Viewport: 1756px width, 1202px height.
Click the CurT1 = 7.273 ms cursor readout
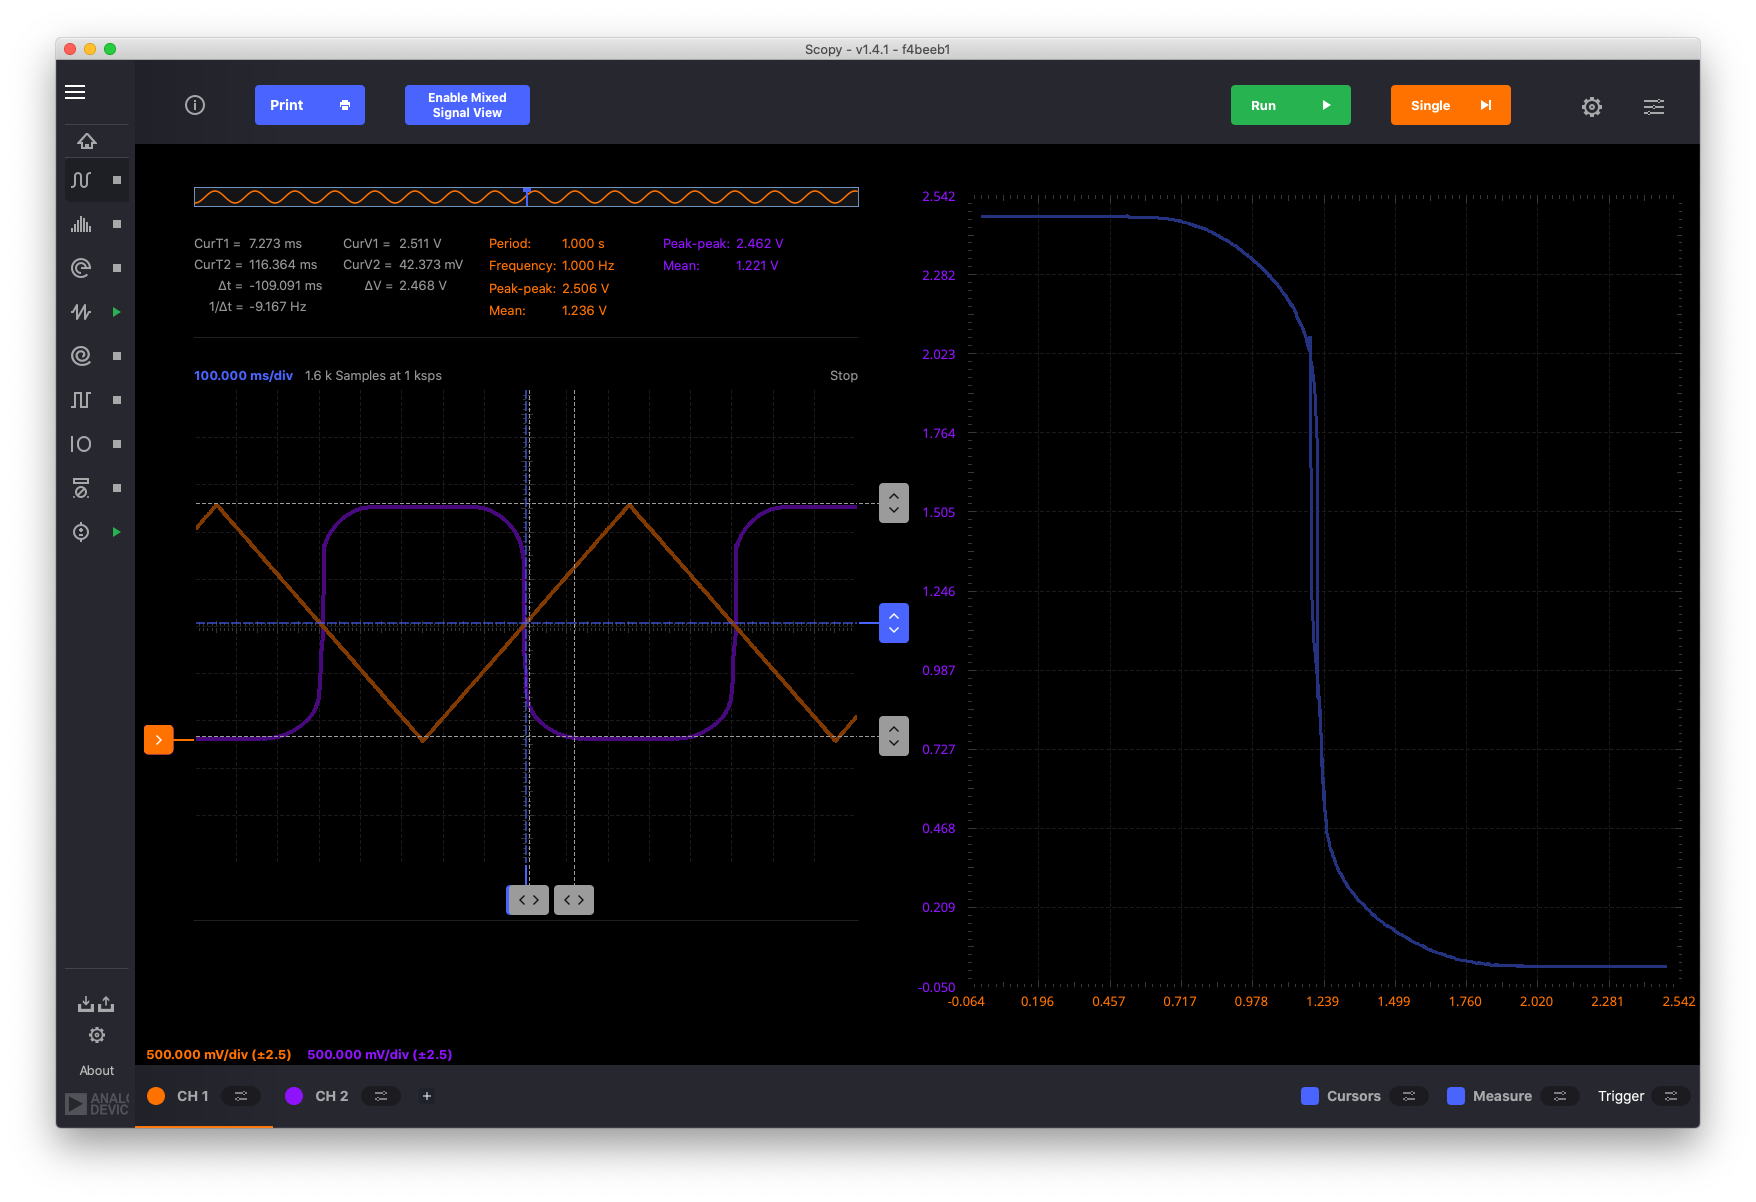pyautogui.click(x=248, y=244)
